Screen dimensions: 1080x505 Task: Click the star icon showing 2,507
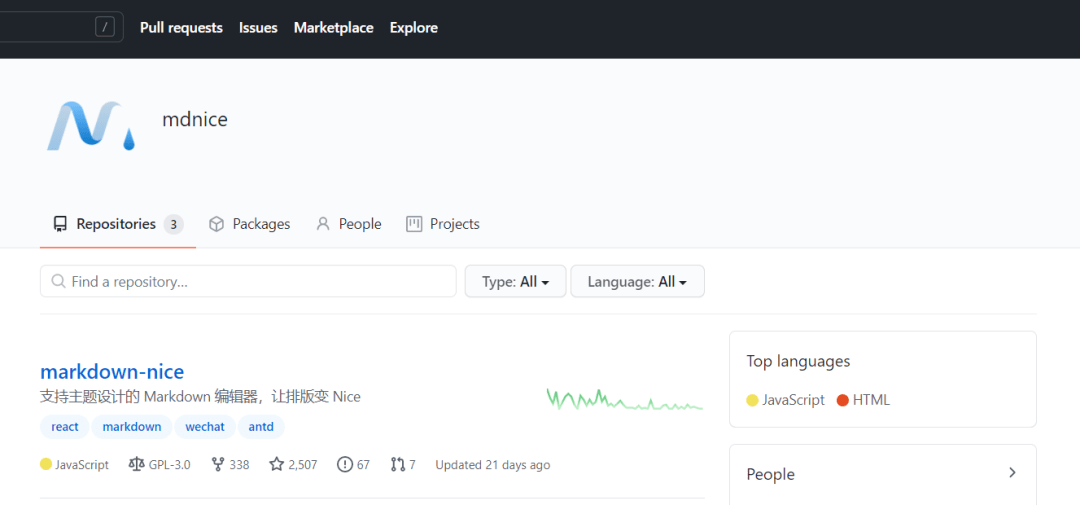pyautogui.click(x=276, y=465)
